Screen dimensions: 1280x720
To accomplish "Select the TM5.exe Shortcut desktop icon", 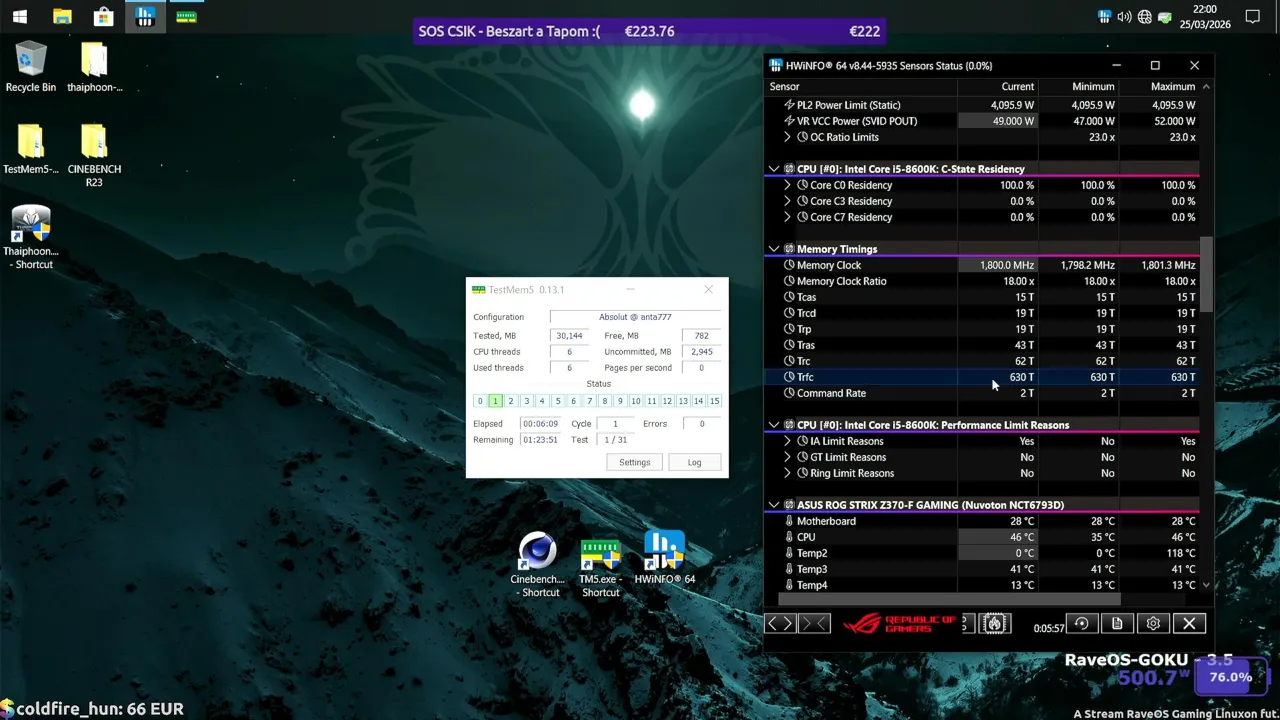I will (600, 567).
